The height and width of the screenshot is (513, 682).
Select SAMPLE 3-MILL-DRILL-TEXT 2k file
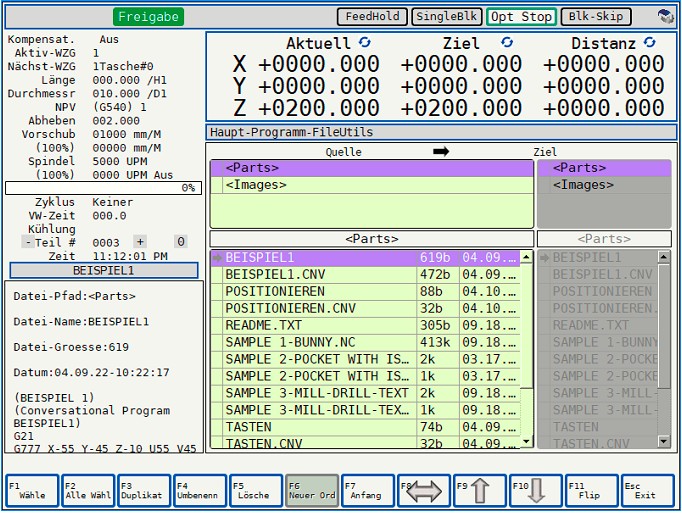(365, 393)
